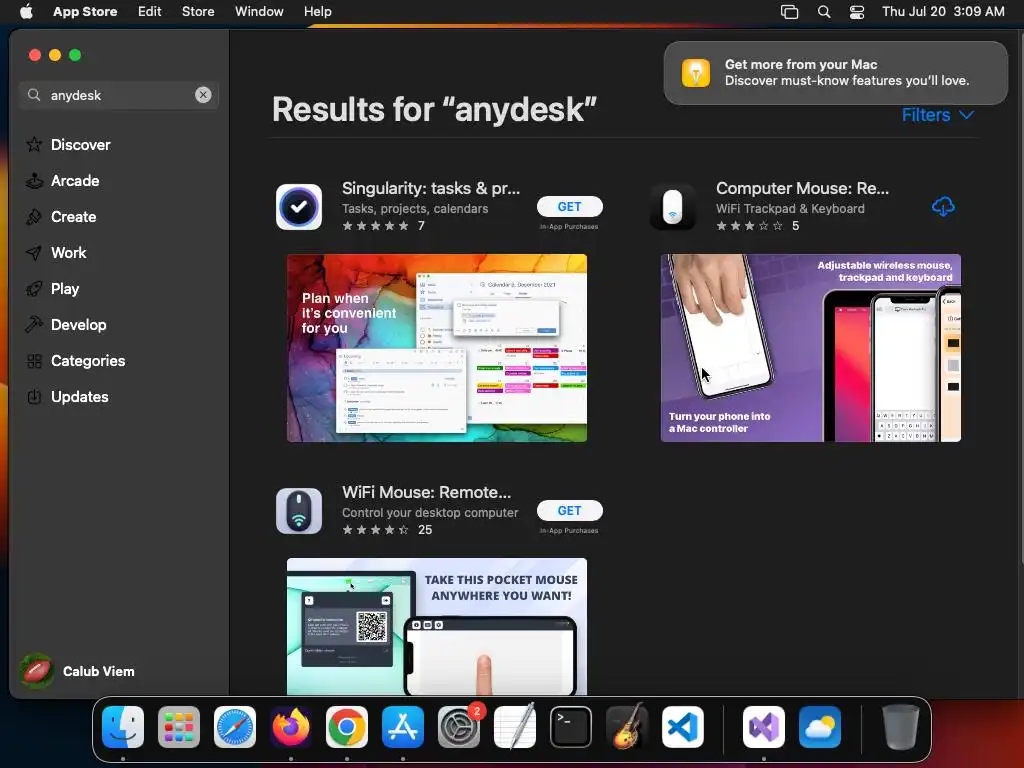Open the Help menu

pos(317,11)
